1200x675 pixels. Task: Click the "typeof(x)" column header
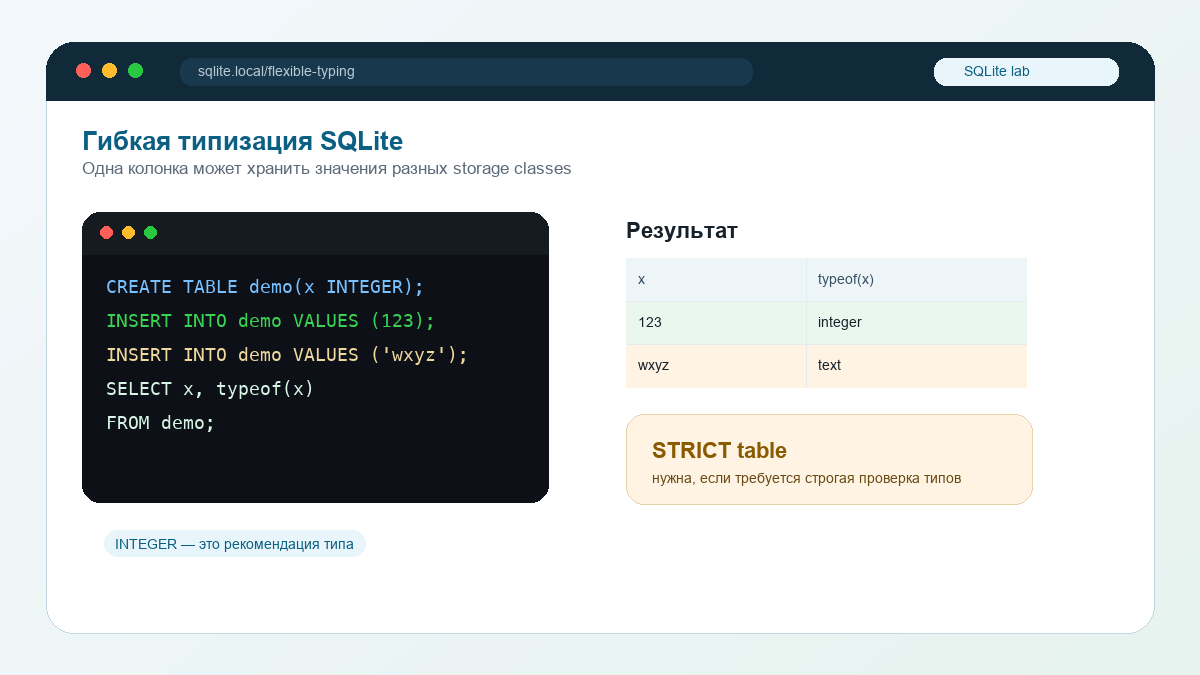coord(917,280)
